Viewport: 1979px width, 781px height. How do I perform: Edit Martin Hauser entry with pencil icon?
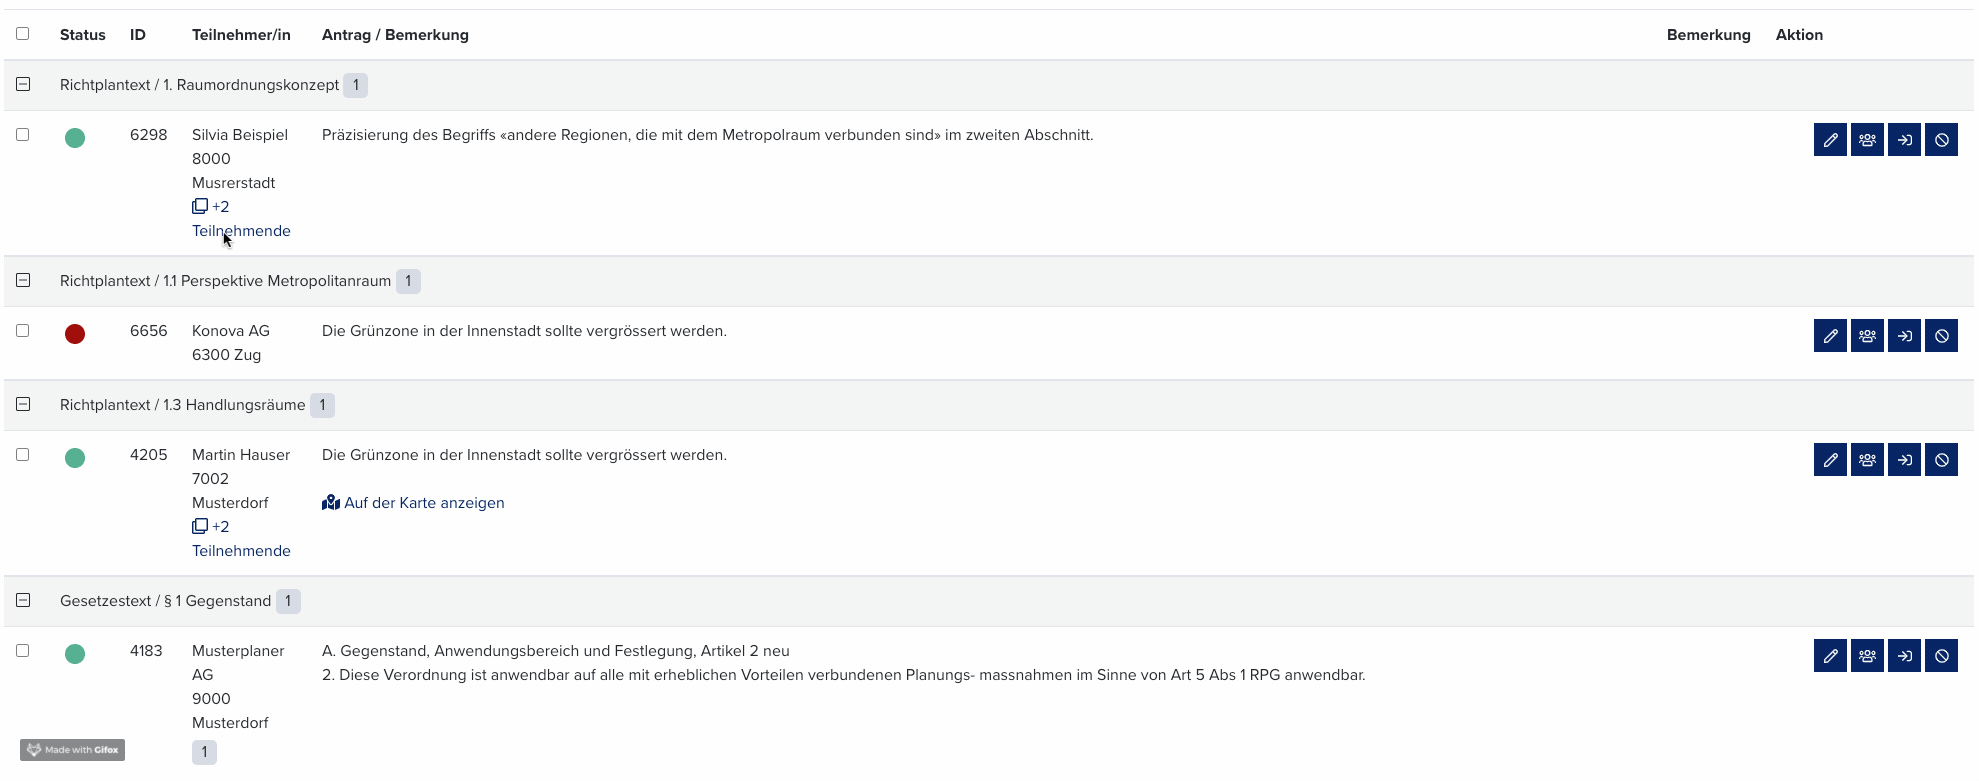pyautogui.click(x=1830, y=460)
